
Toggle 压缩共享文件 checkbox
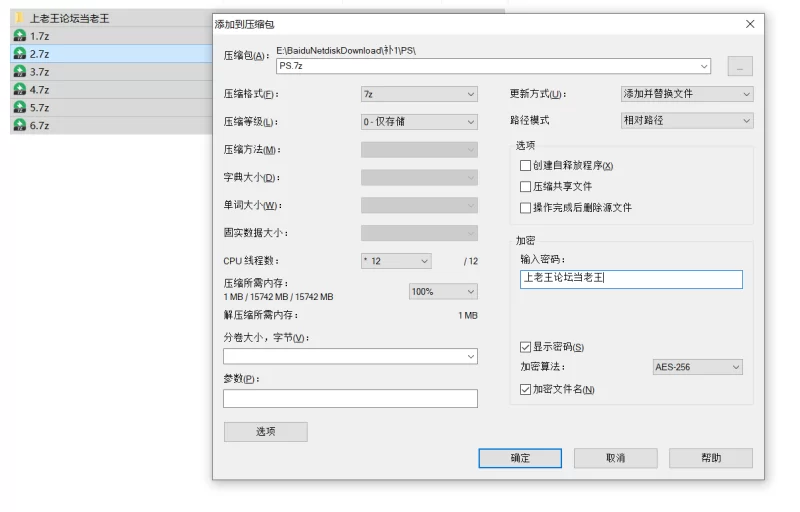(526, 186)
